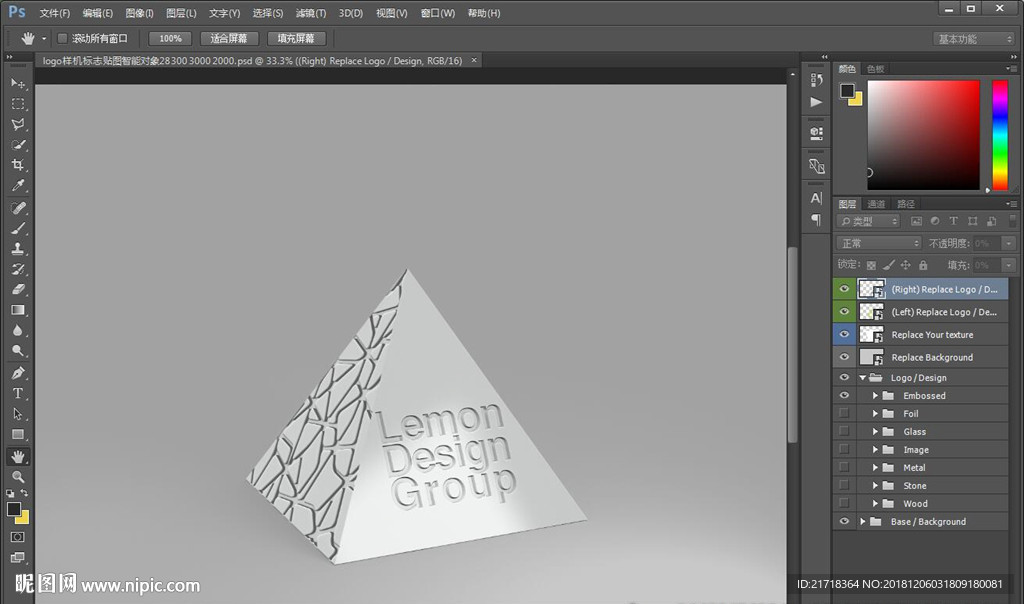Viewport: 1024px width, 604px height.
Task: Show the Glass group
Action: 844,431
